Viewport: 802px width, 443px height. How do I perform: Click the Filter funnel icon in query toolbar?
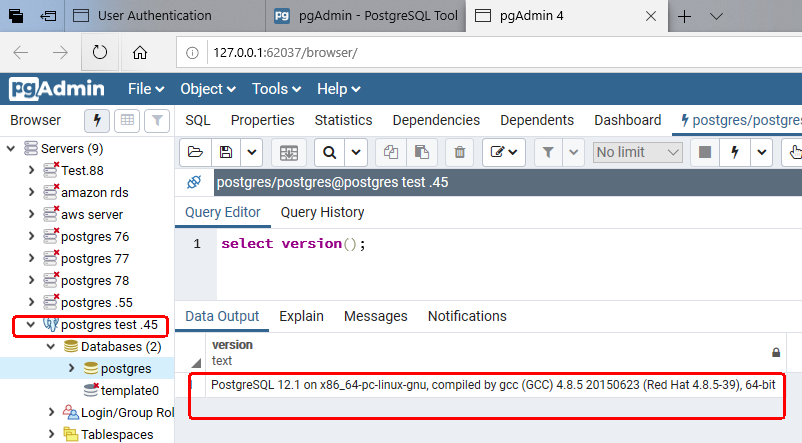click(x=548, y=152)
